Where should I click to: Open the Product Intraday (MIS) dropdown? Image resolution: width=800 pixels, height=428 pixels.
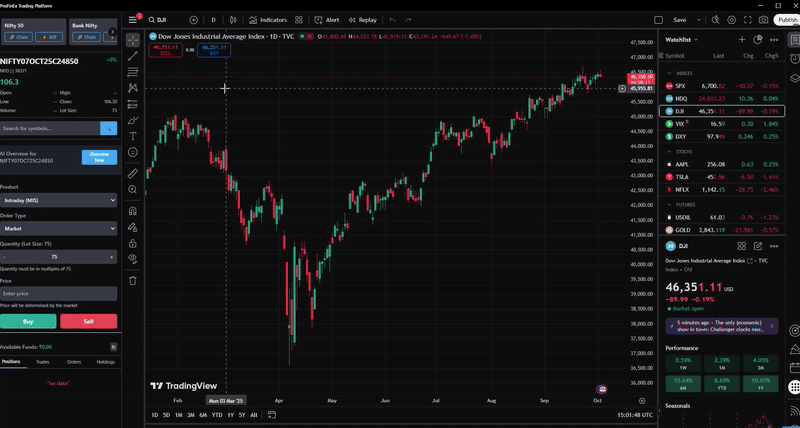tap(58, 200)
